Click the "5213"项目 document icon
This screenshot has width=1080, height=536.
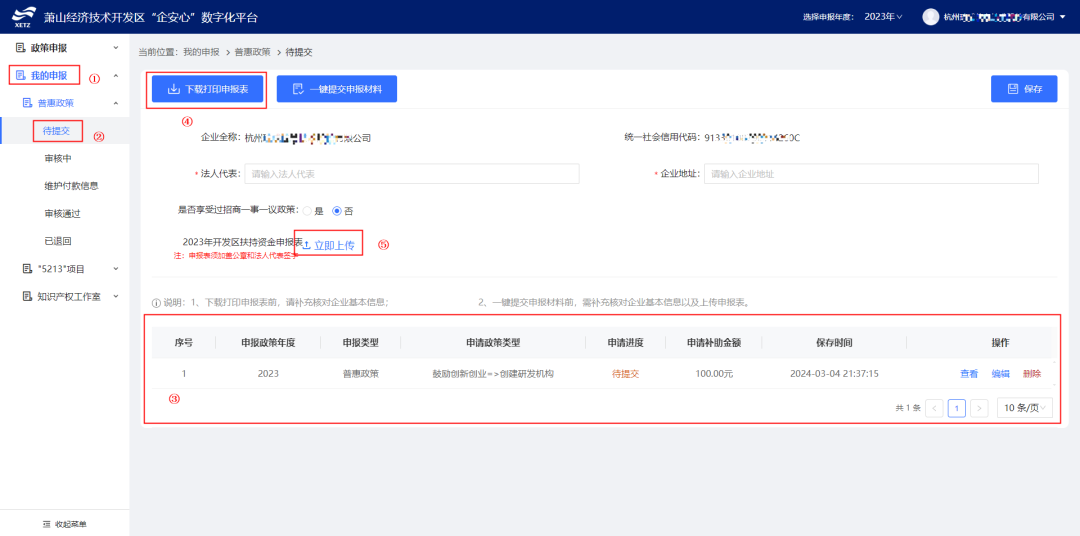(x=27, y=268)
